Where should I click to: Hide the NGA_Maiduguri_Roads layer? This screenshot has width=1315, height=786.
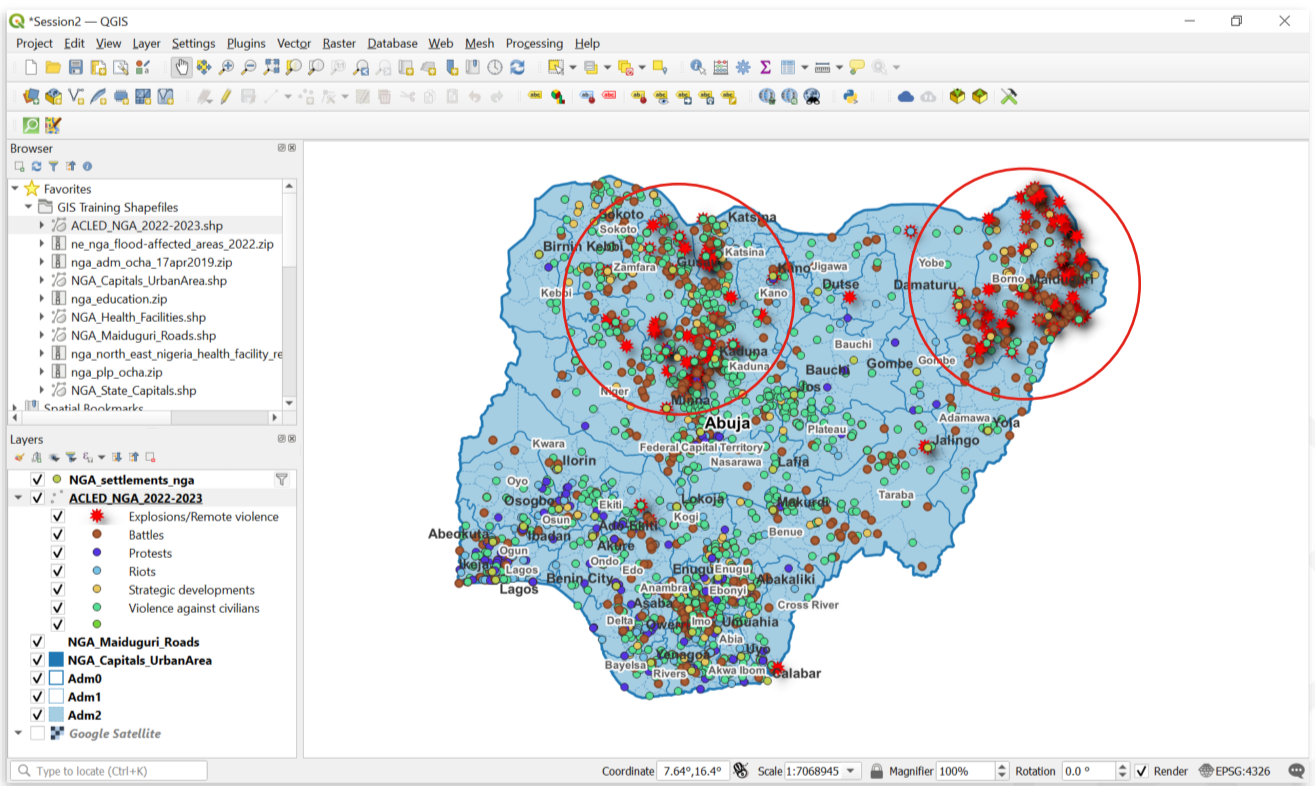coord(38,642)
